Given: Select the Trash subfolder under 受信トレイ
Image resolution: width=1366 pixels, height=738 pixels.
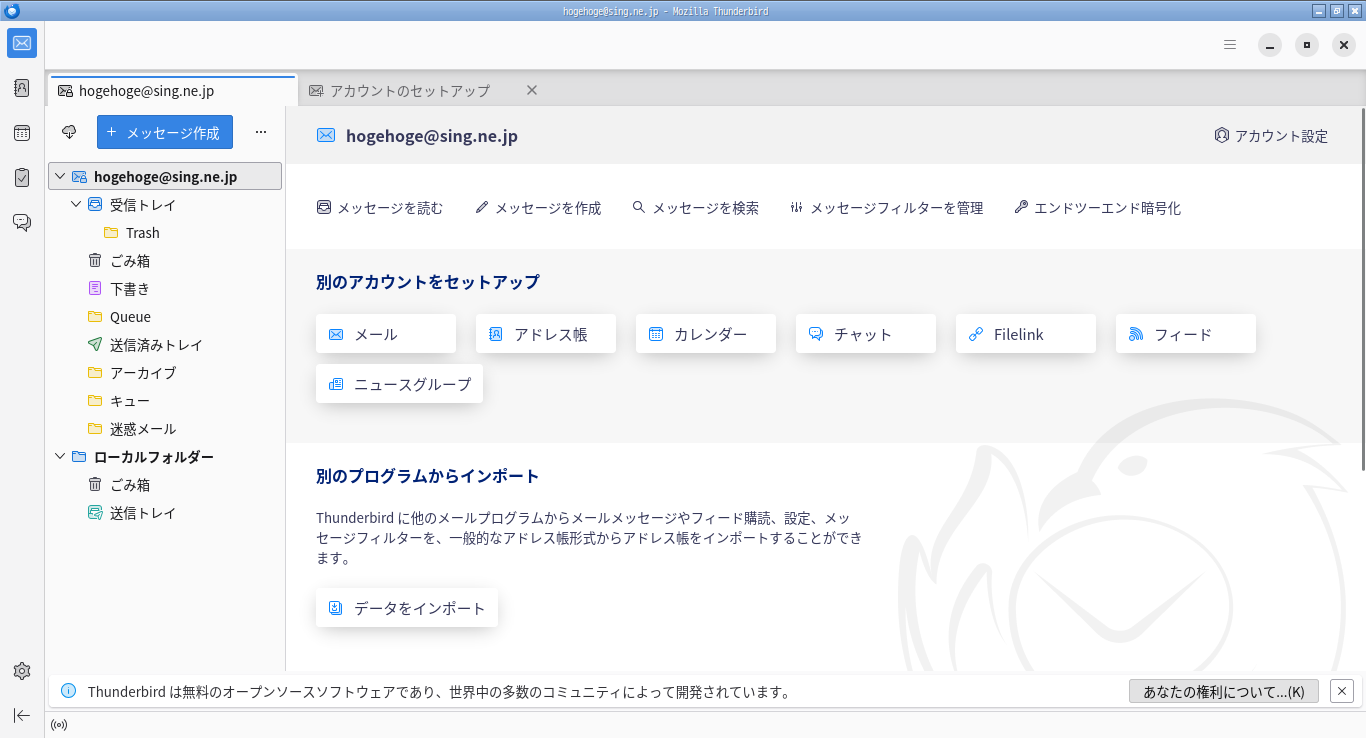Looking at the screenshot, I should 165,233.
